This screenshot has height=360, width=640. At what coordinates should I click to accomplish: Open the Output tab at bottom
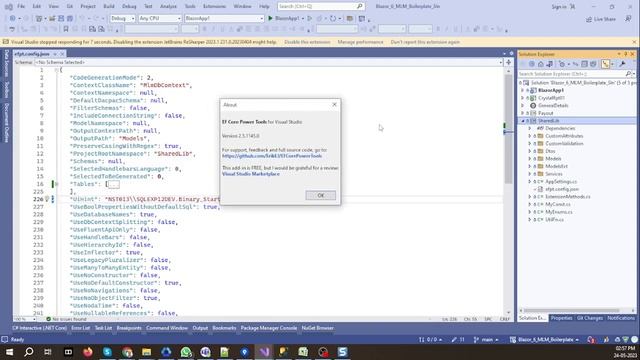(200, 328)
